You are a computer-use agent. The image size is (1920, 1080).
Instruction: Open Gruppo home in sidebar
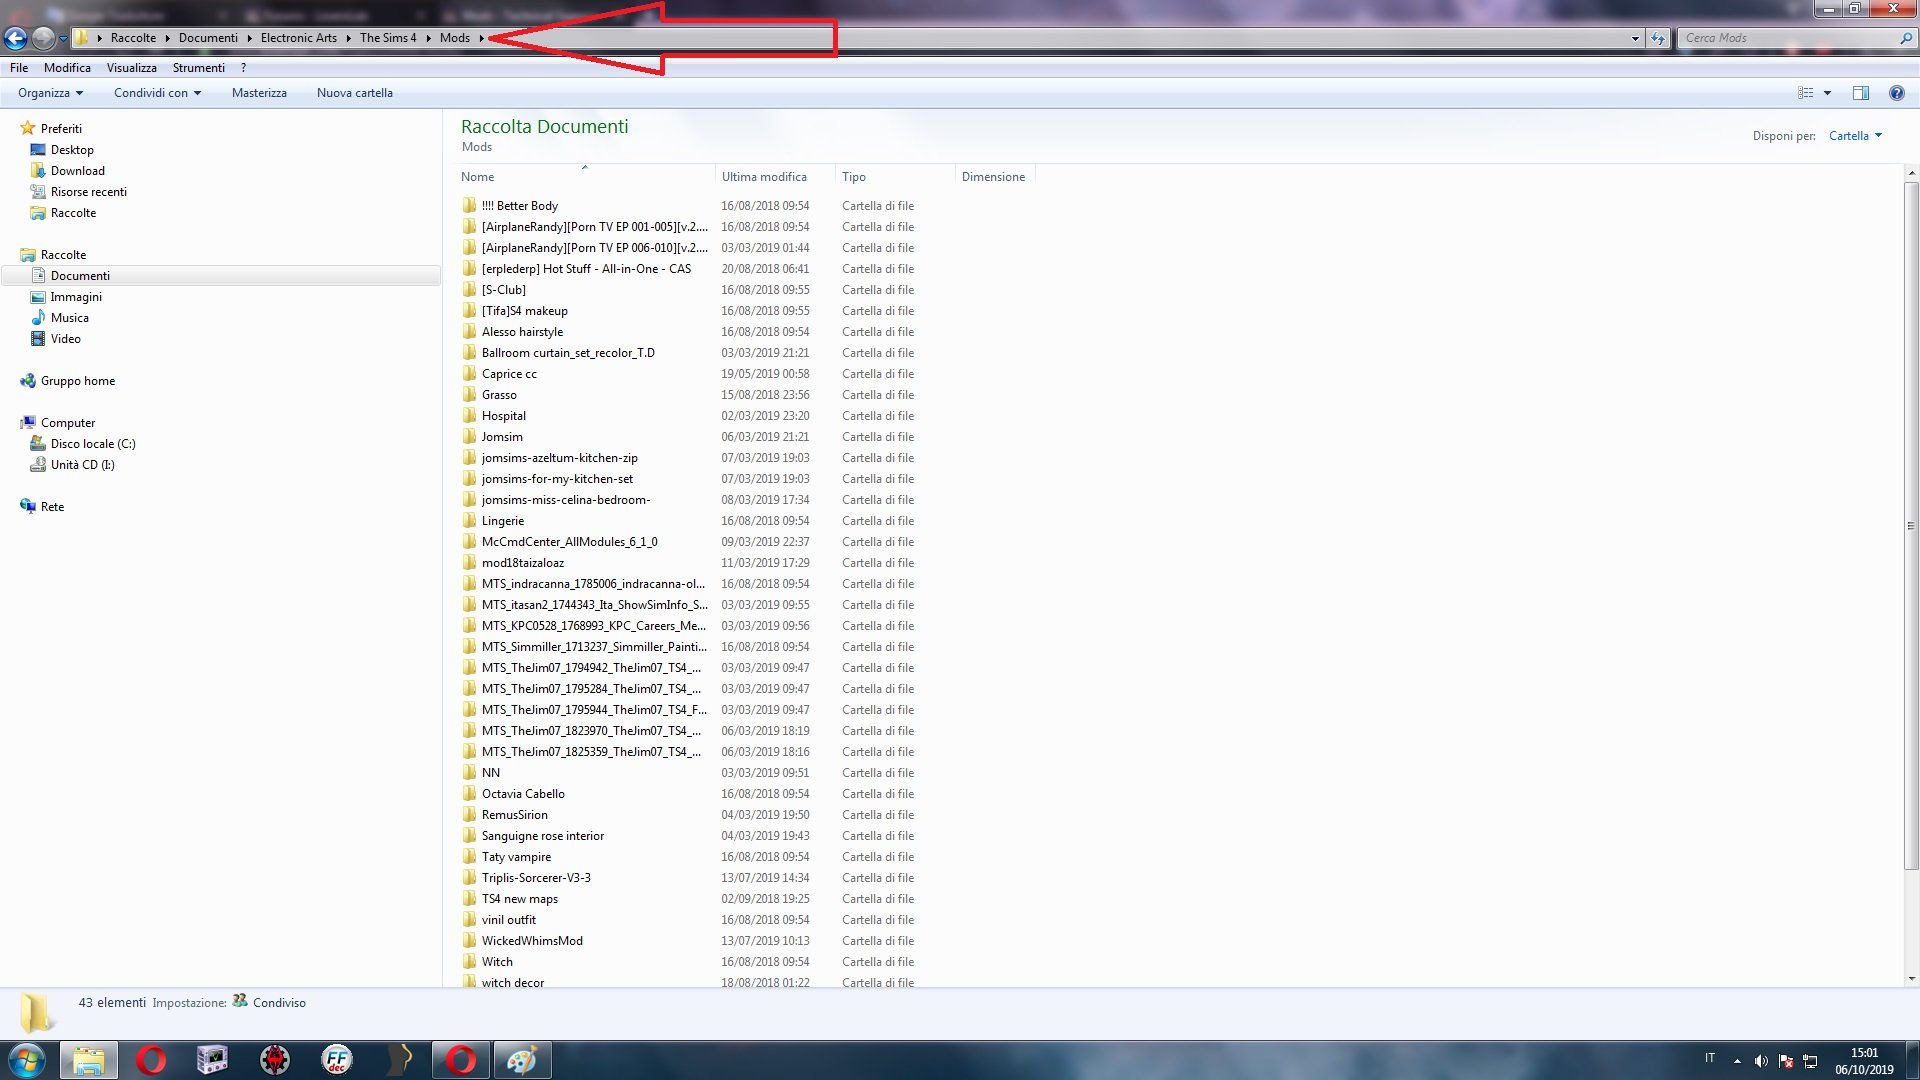(78, 381)
